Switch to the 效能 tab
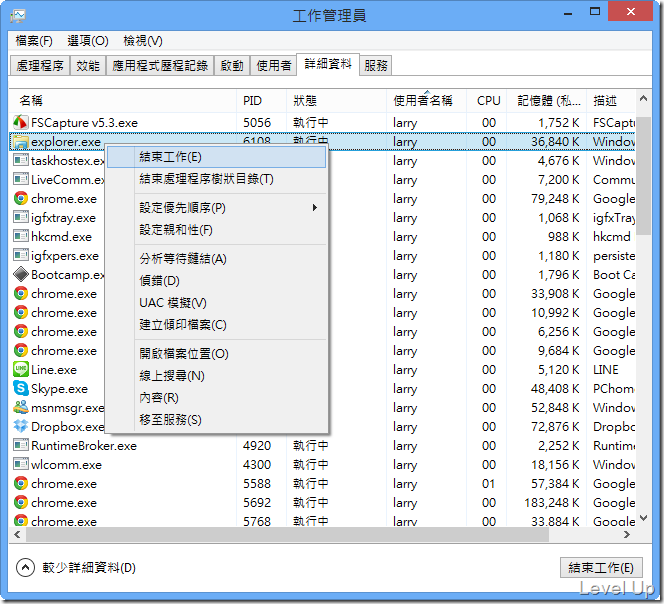 88,66
